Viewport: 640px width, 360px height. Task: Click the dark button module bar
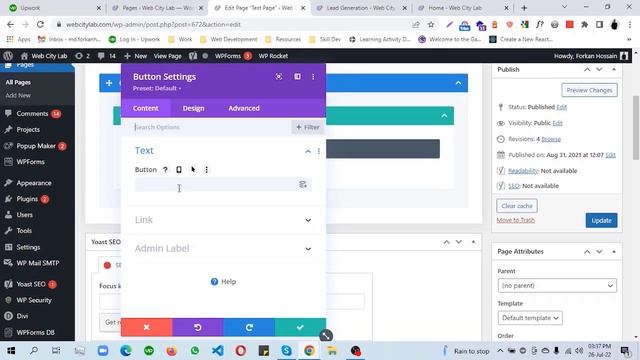pyautogui.click(x=383, y=149)
